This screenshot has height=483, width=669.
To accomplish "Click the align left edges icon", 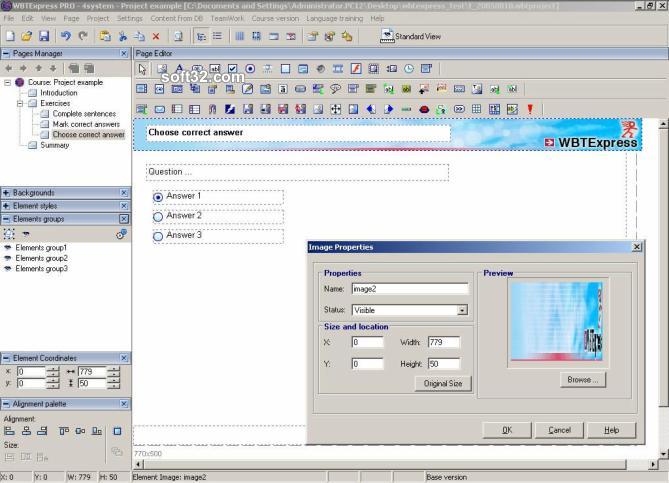I will click(9, 431).
